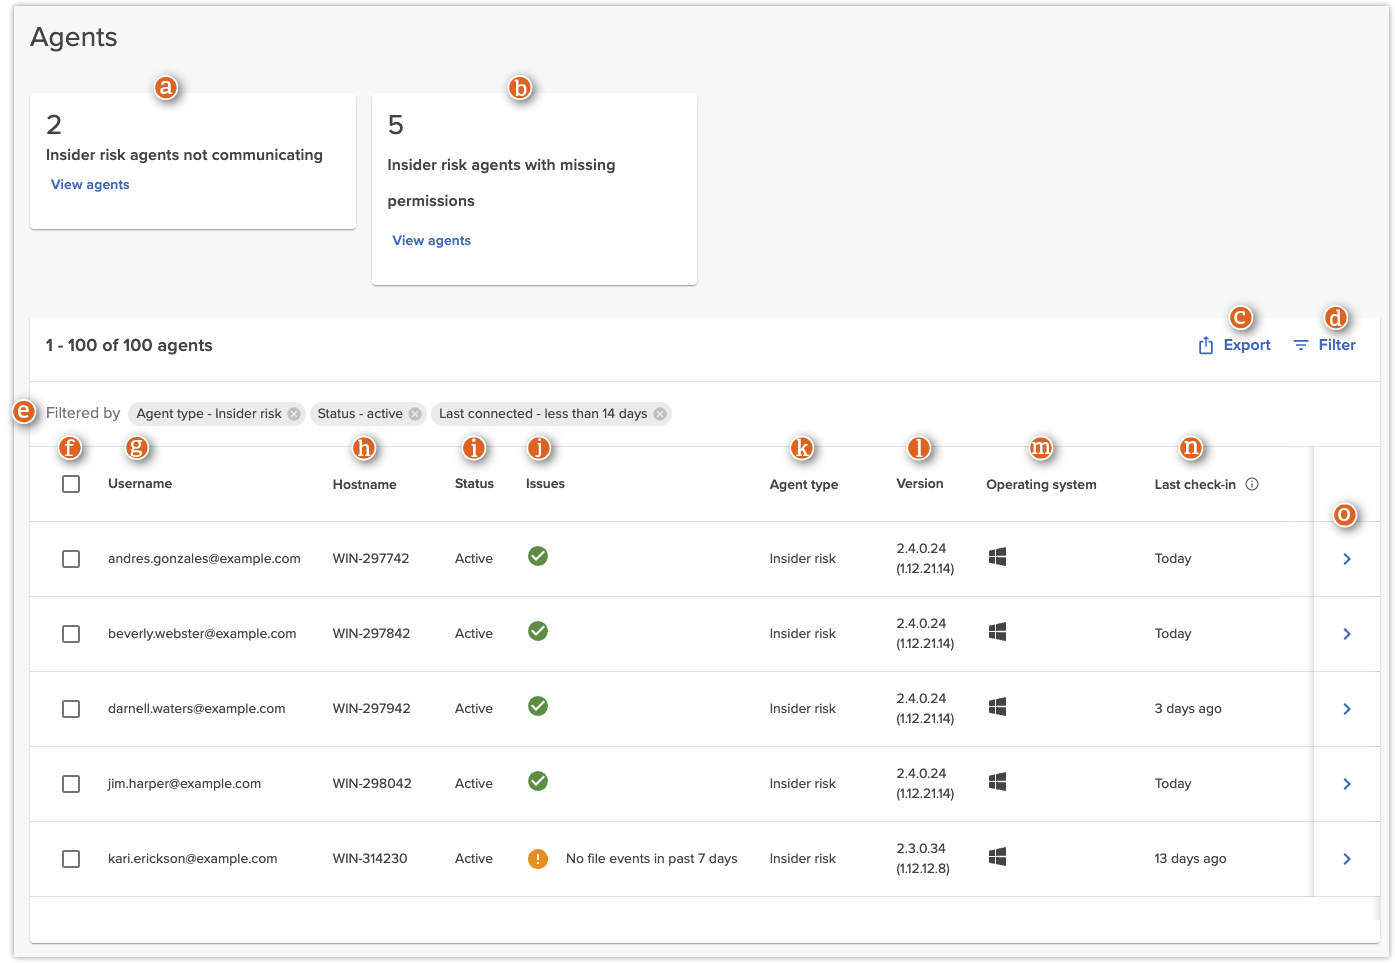Image resolution: width=1395 pixels, height=963 pixels.
Task: Check the box for darnell.waters row
Action: [71, 709]
